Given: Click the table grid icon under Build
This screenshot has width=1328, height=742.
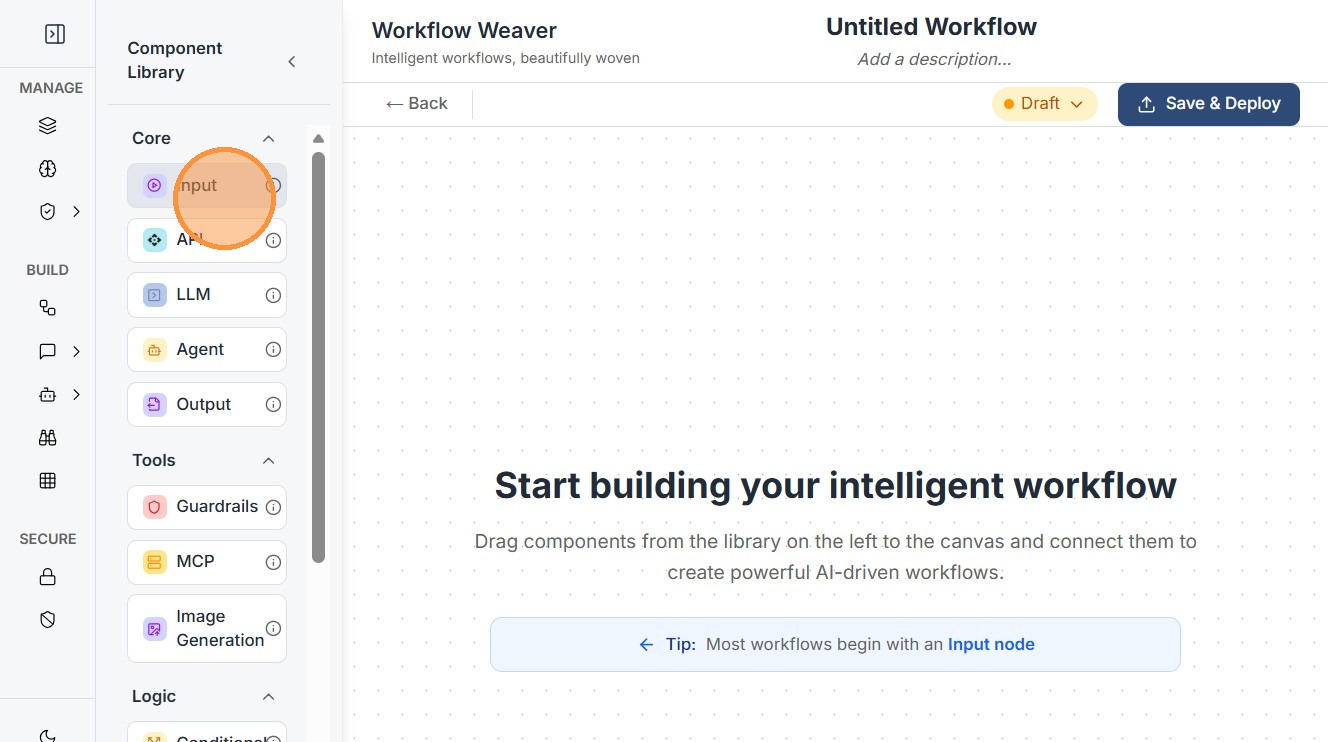Looking at the screenshot, I should point(47,480).
